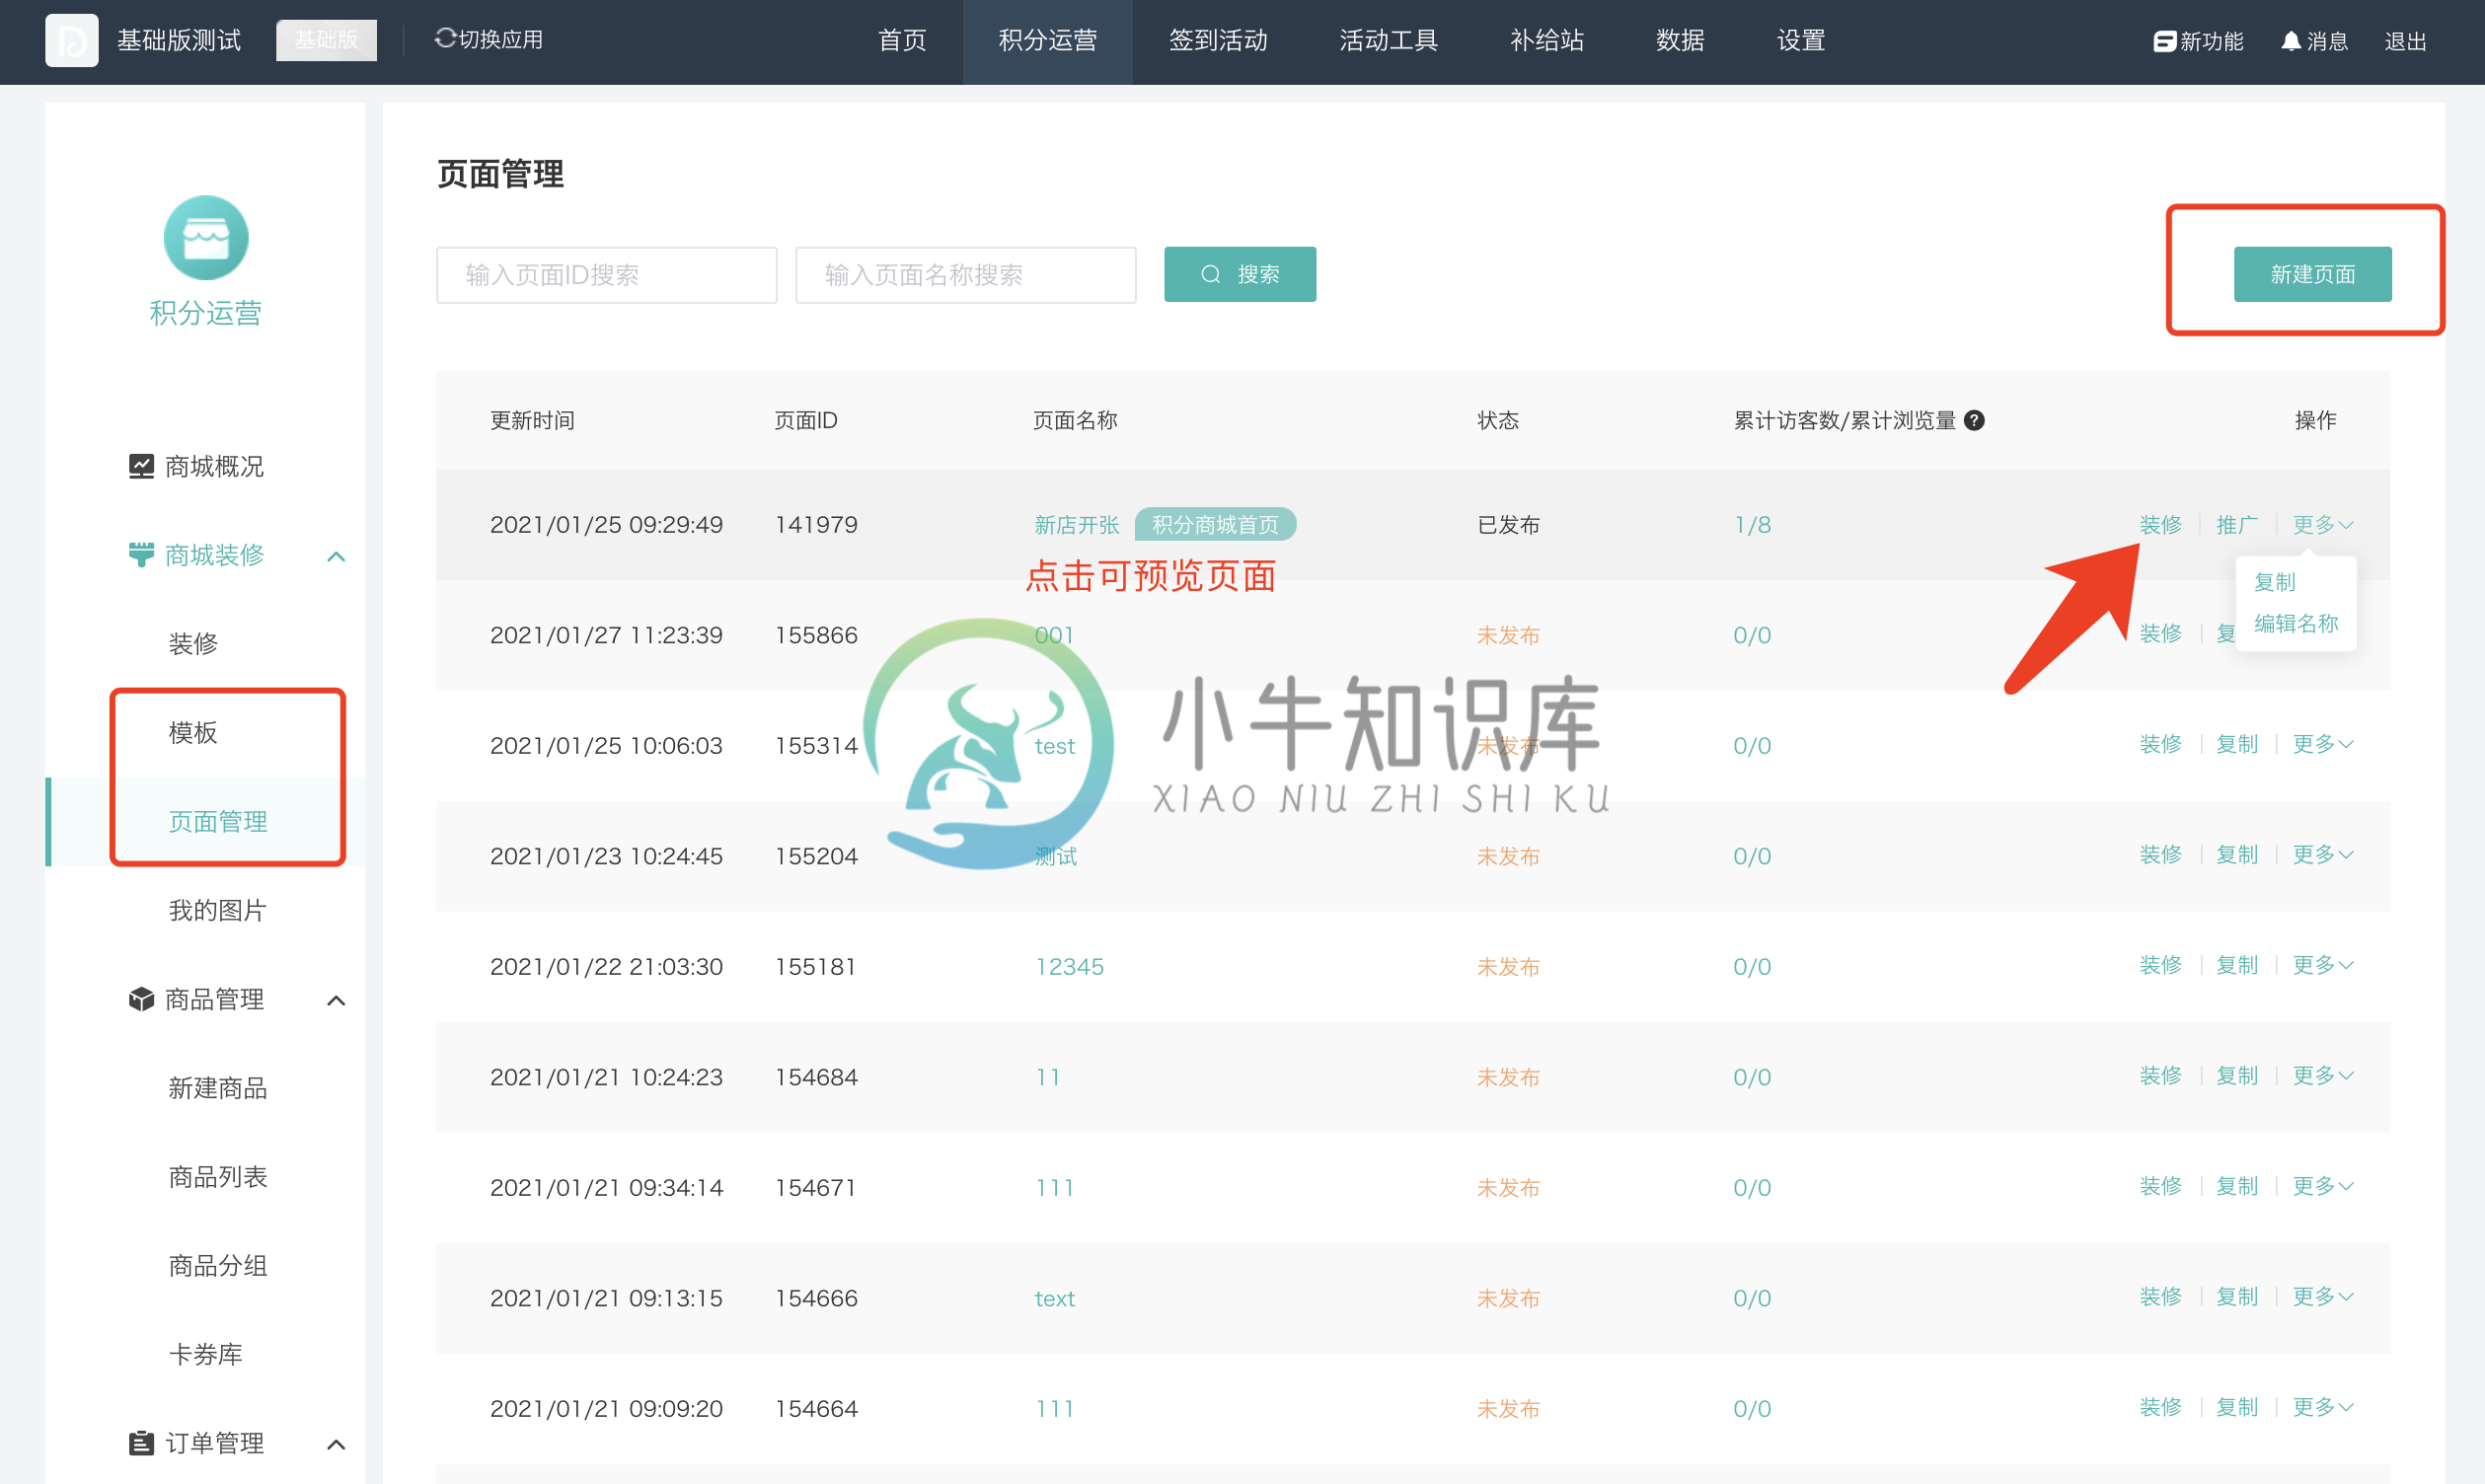2485x1484 pixels.
Task: Open the 活动工具 top nav tab
Action: (x=1388, y=41)
